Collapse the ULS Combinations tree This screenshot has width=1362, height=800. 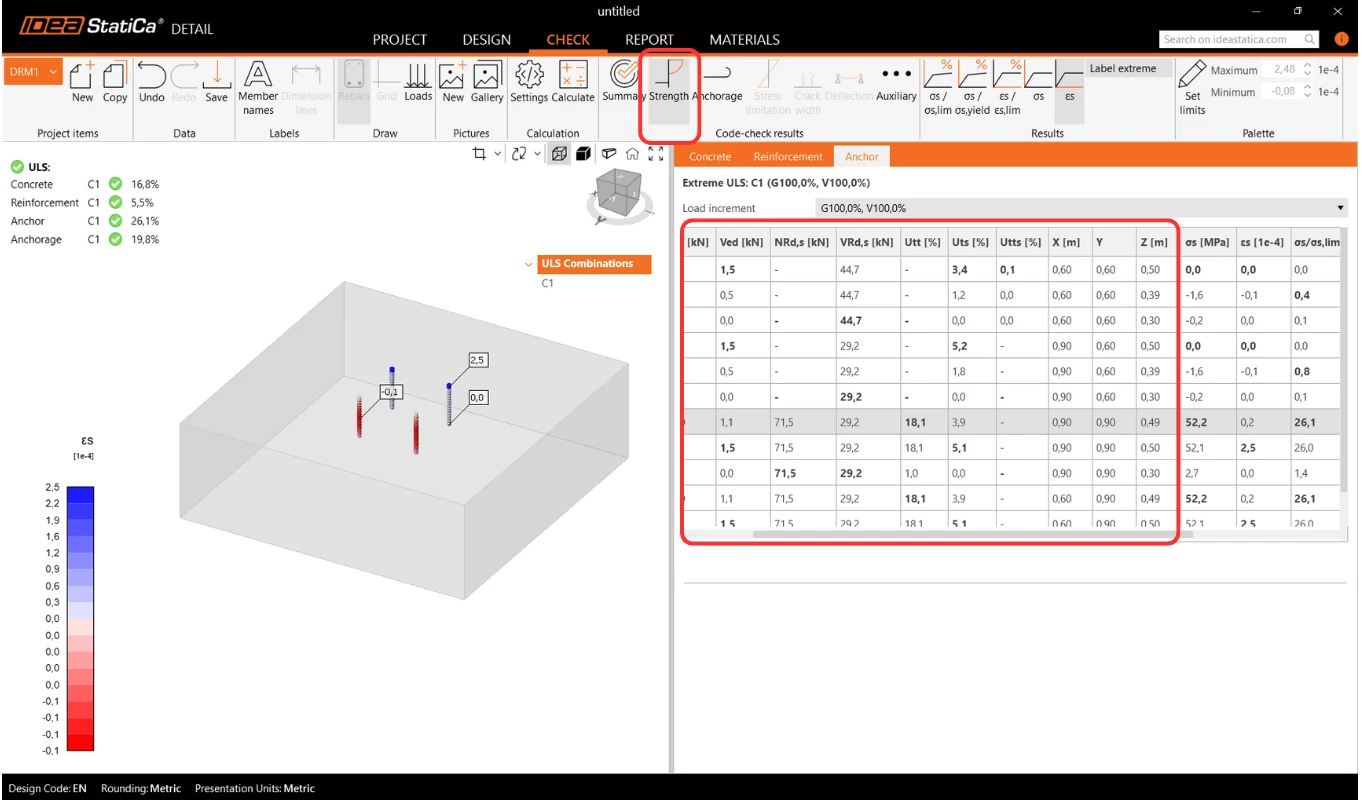point(528,264)
